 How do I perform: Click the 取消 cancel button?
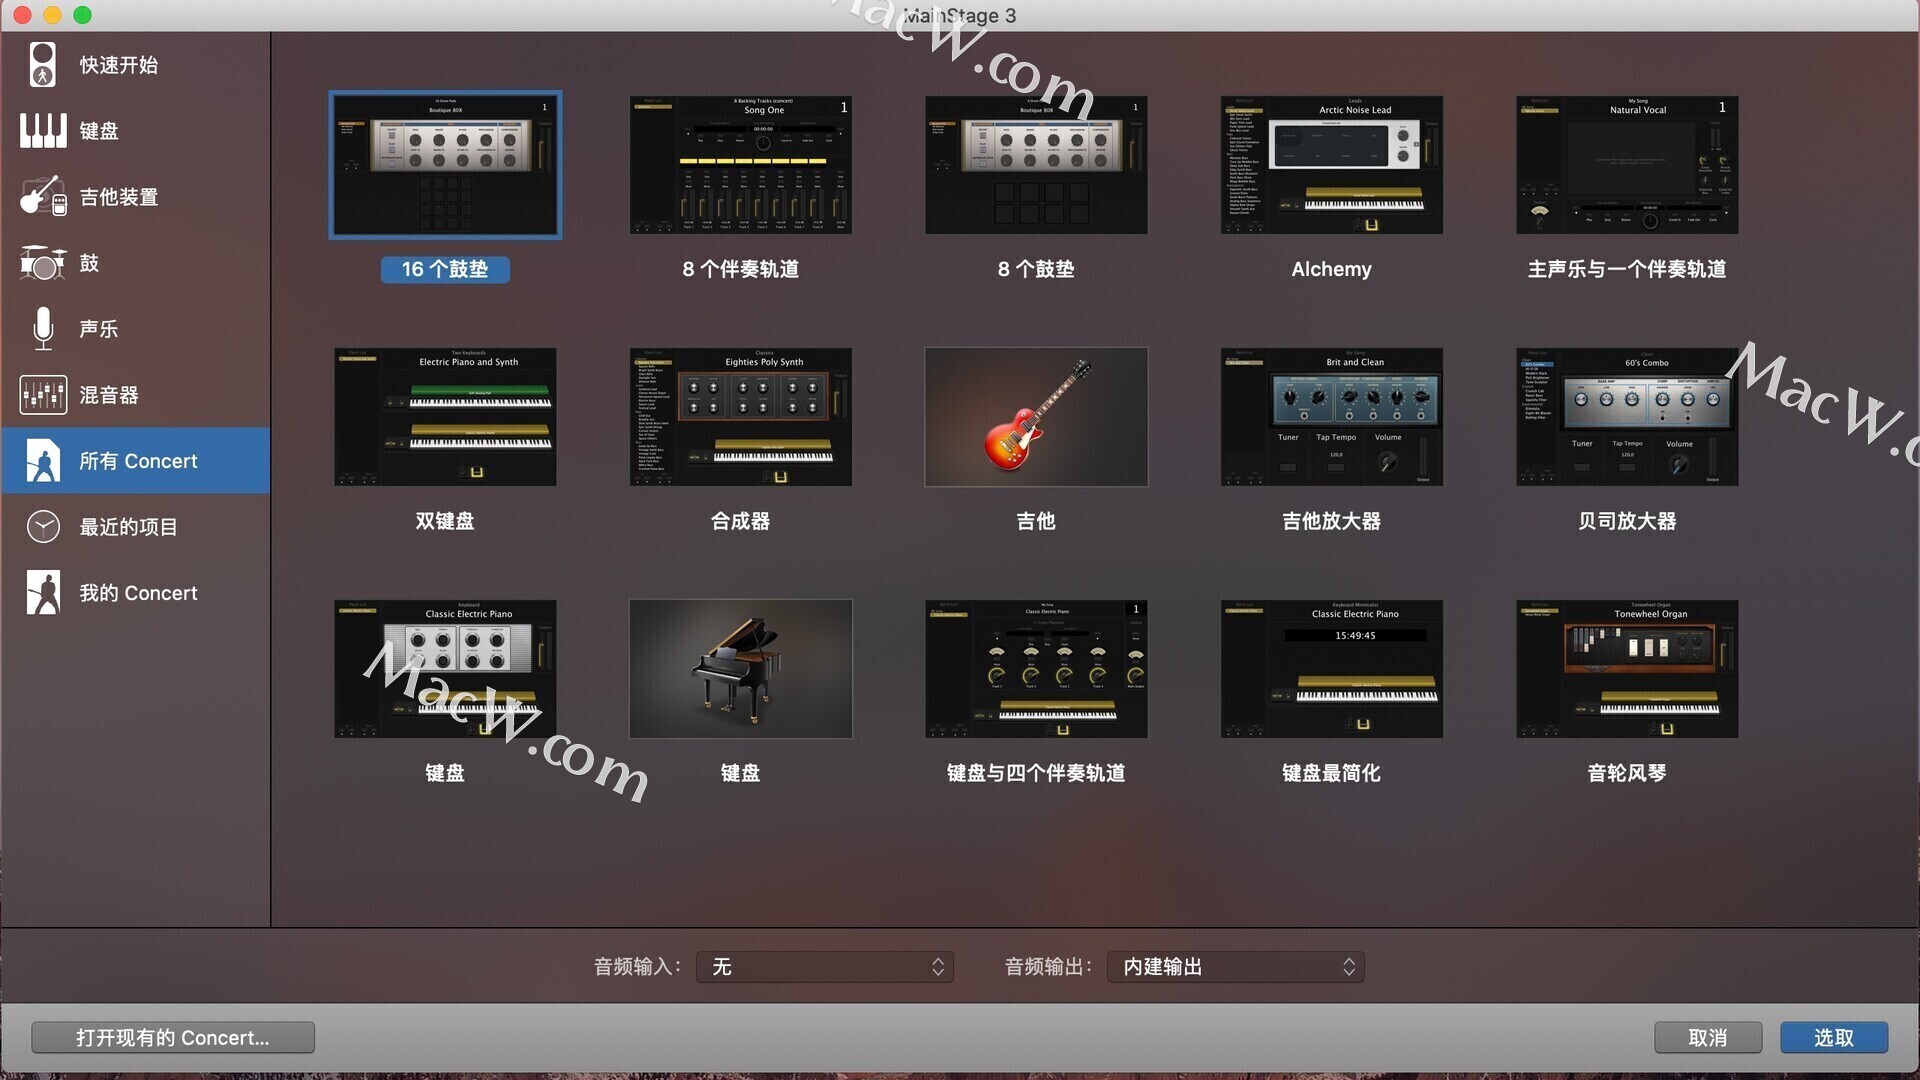pyautogui.click(x=1707, y=1037)
